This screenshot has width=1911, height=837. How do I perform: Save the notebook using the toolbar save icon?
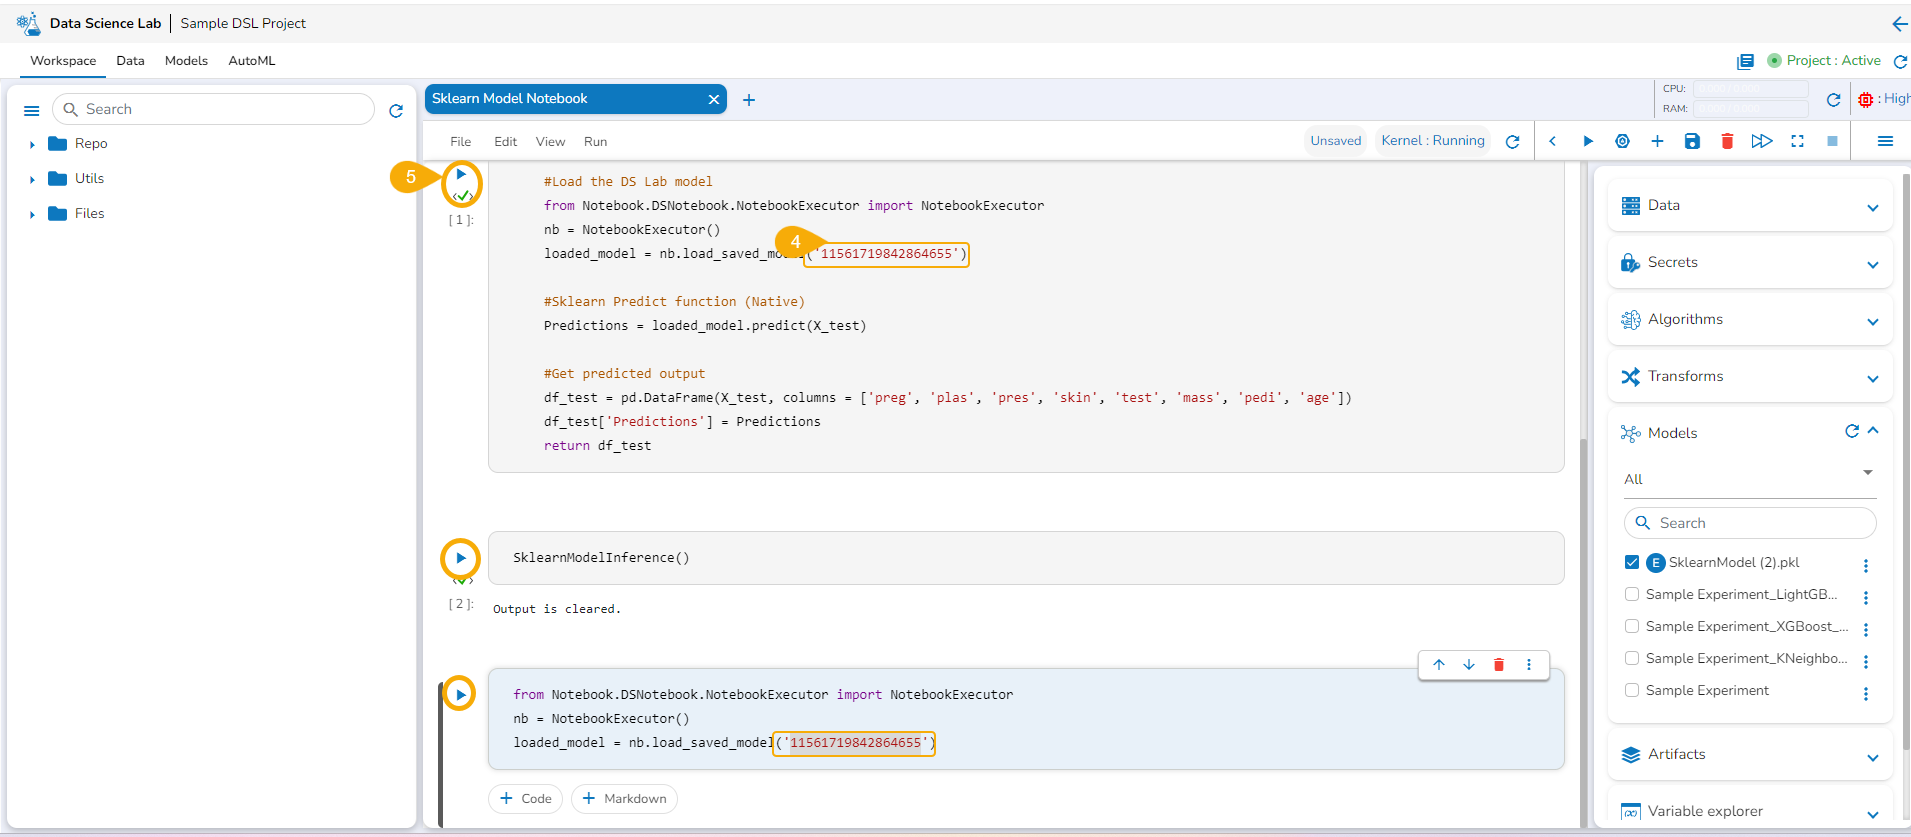1692,141
